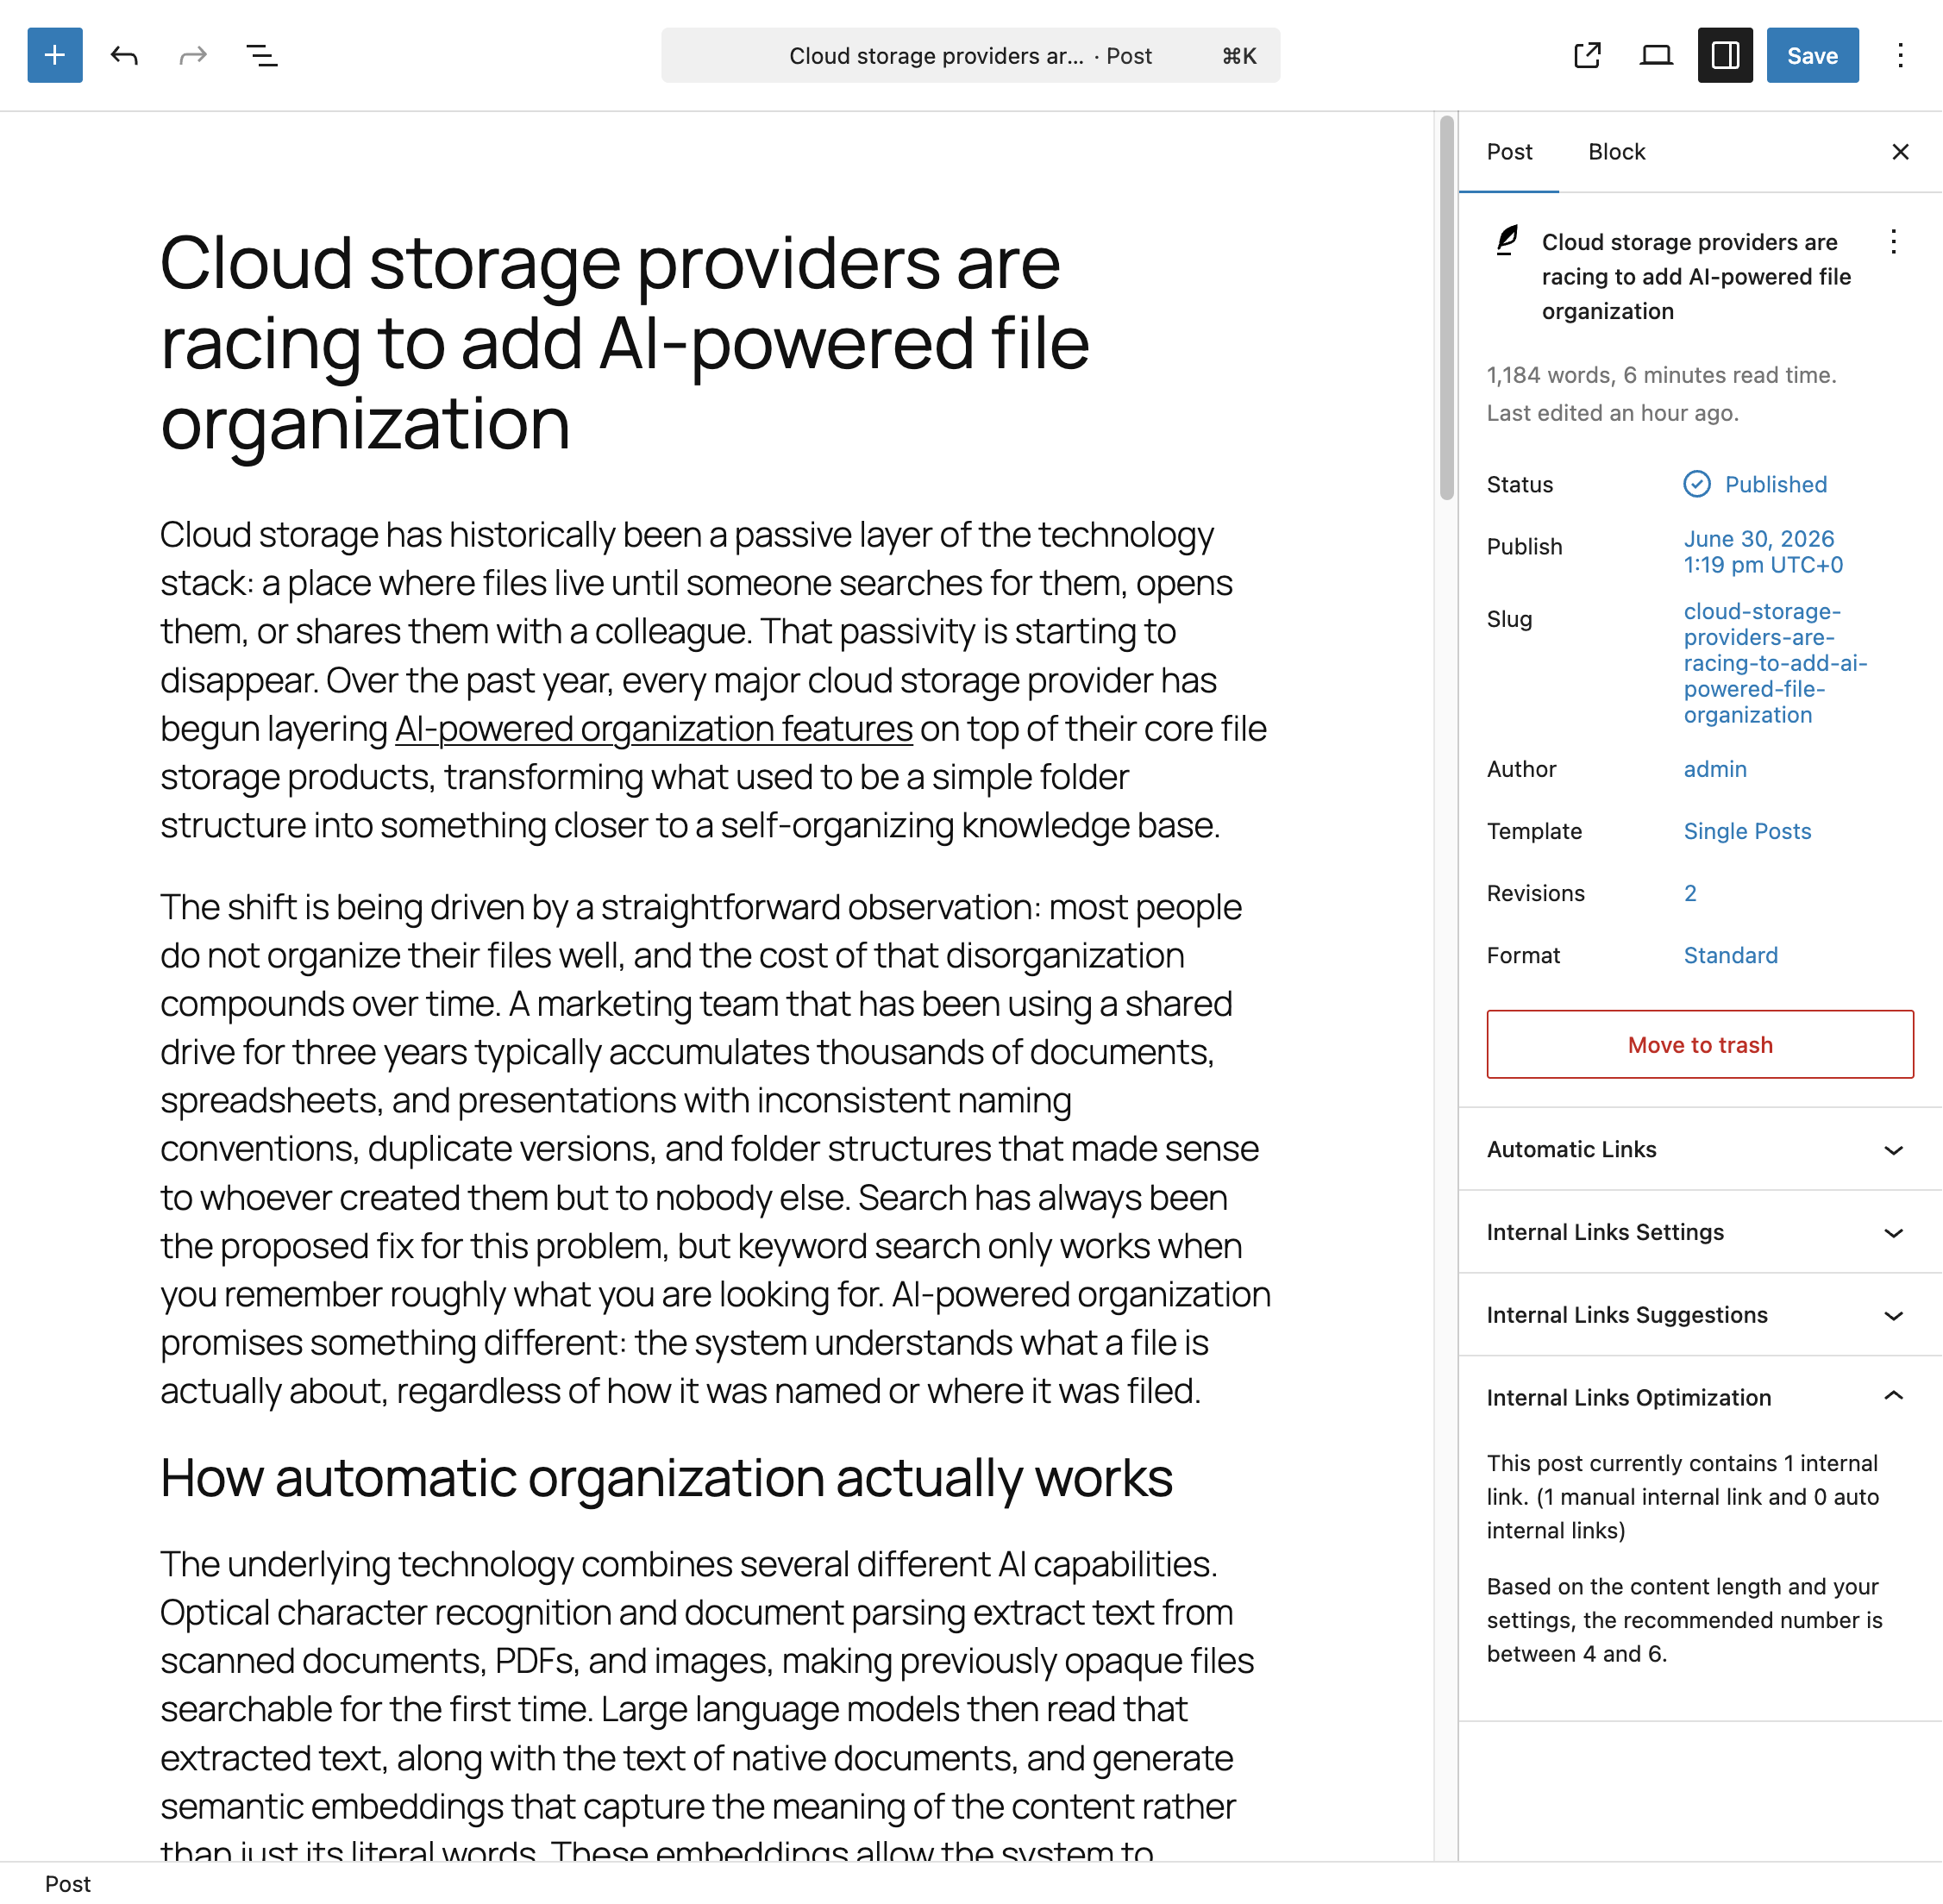Click the 'This post currently contains 1 internal link' text
Image resolution: width=1943 pixels, height=1904 pixels.
(x=1683, y=1497)
